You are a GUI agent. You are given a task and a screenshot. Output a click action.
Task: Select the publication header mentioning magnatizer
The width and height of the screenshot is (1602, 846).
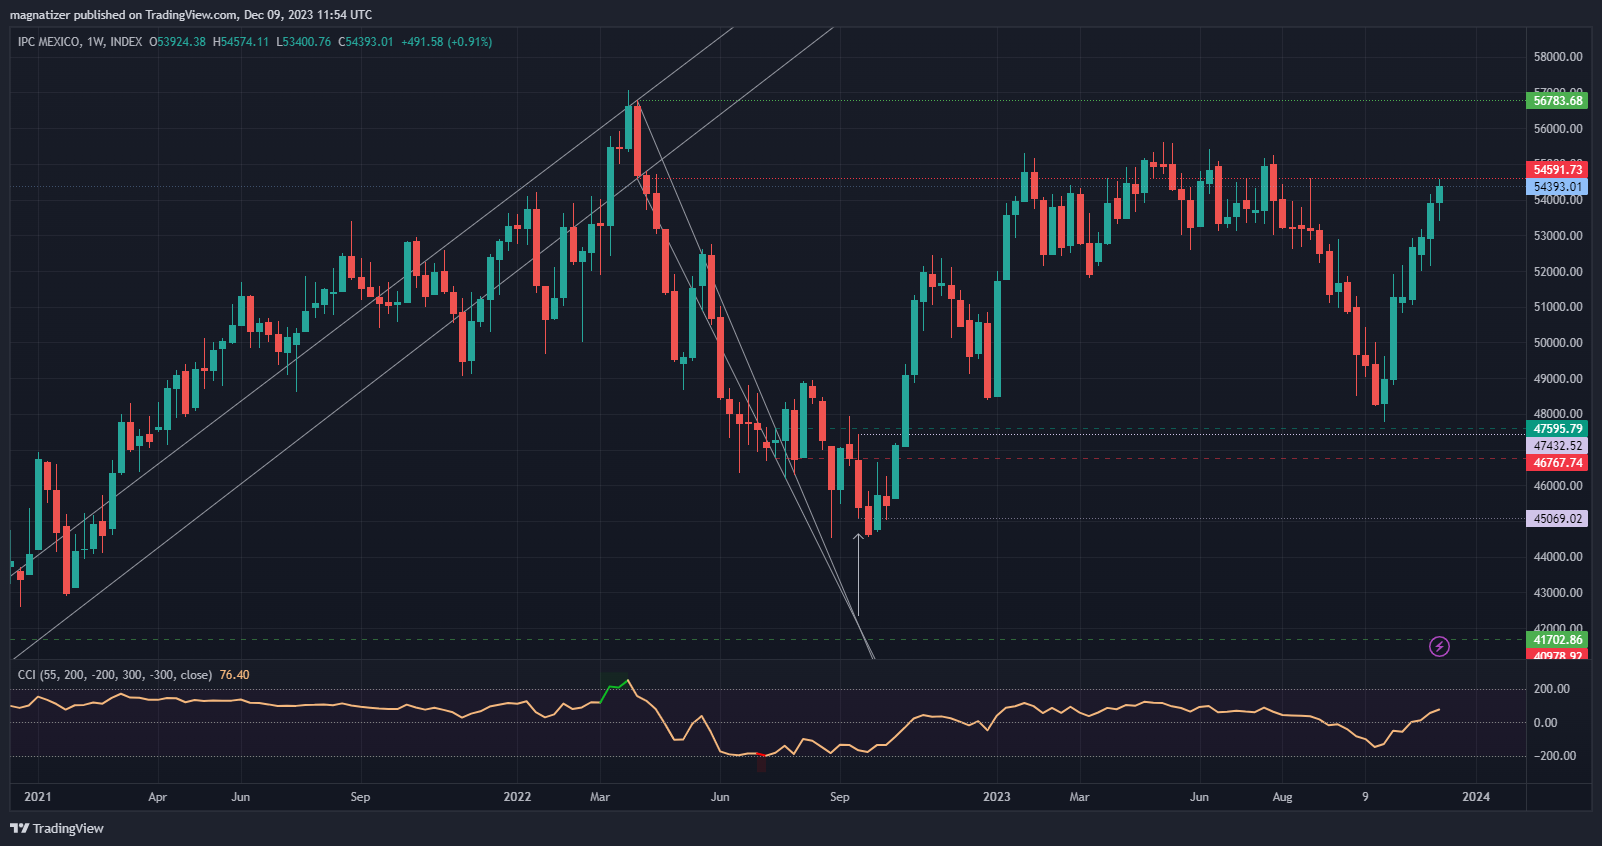191,15
